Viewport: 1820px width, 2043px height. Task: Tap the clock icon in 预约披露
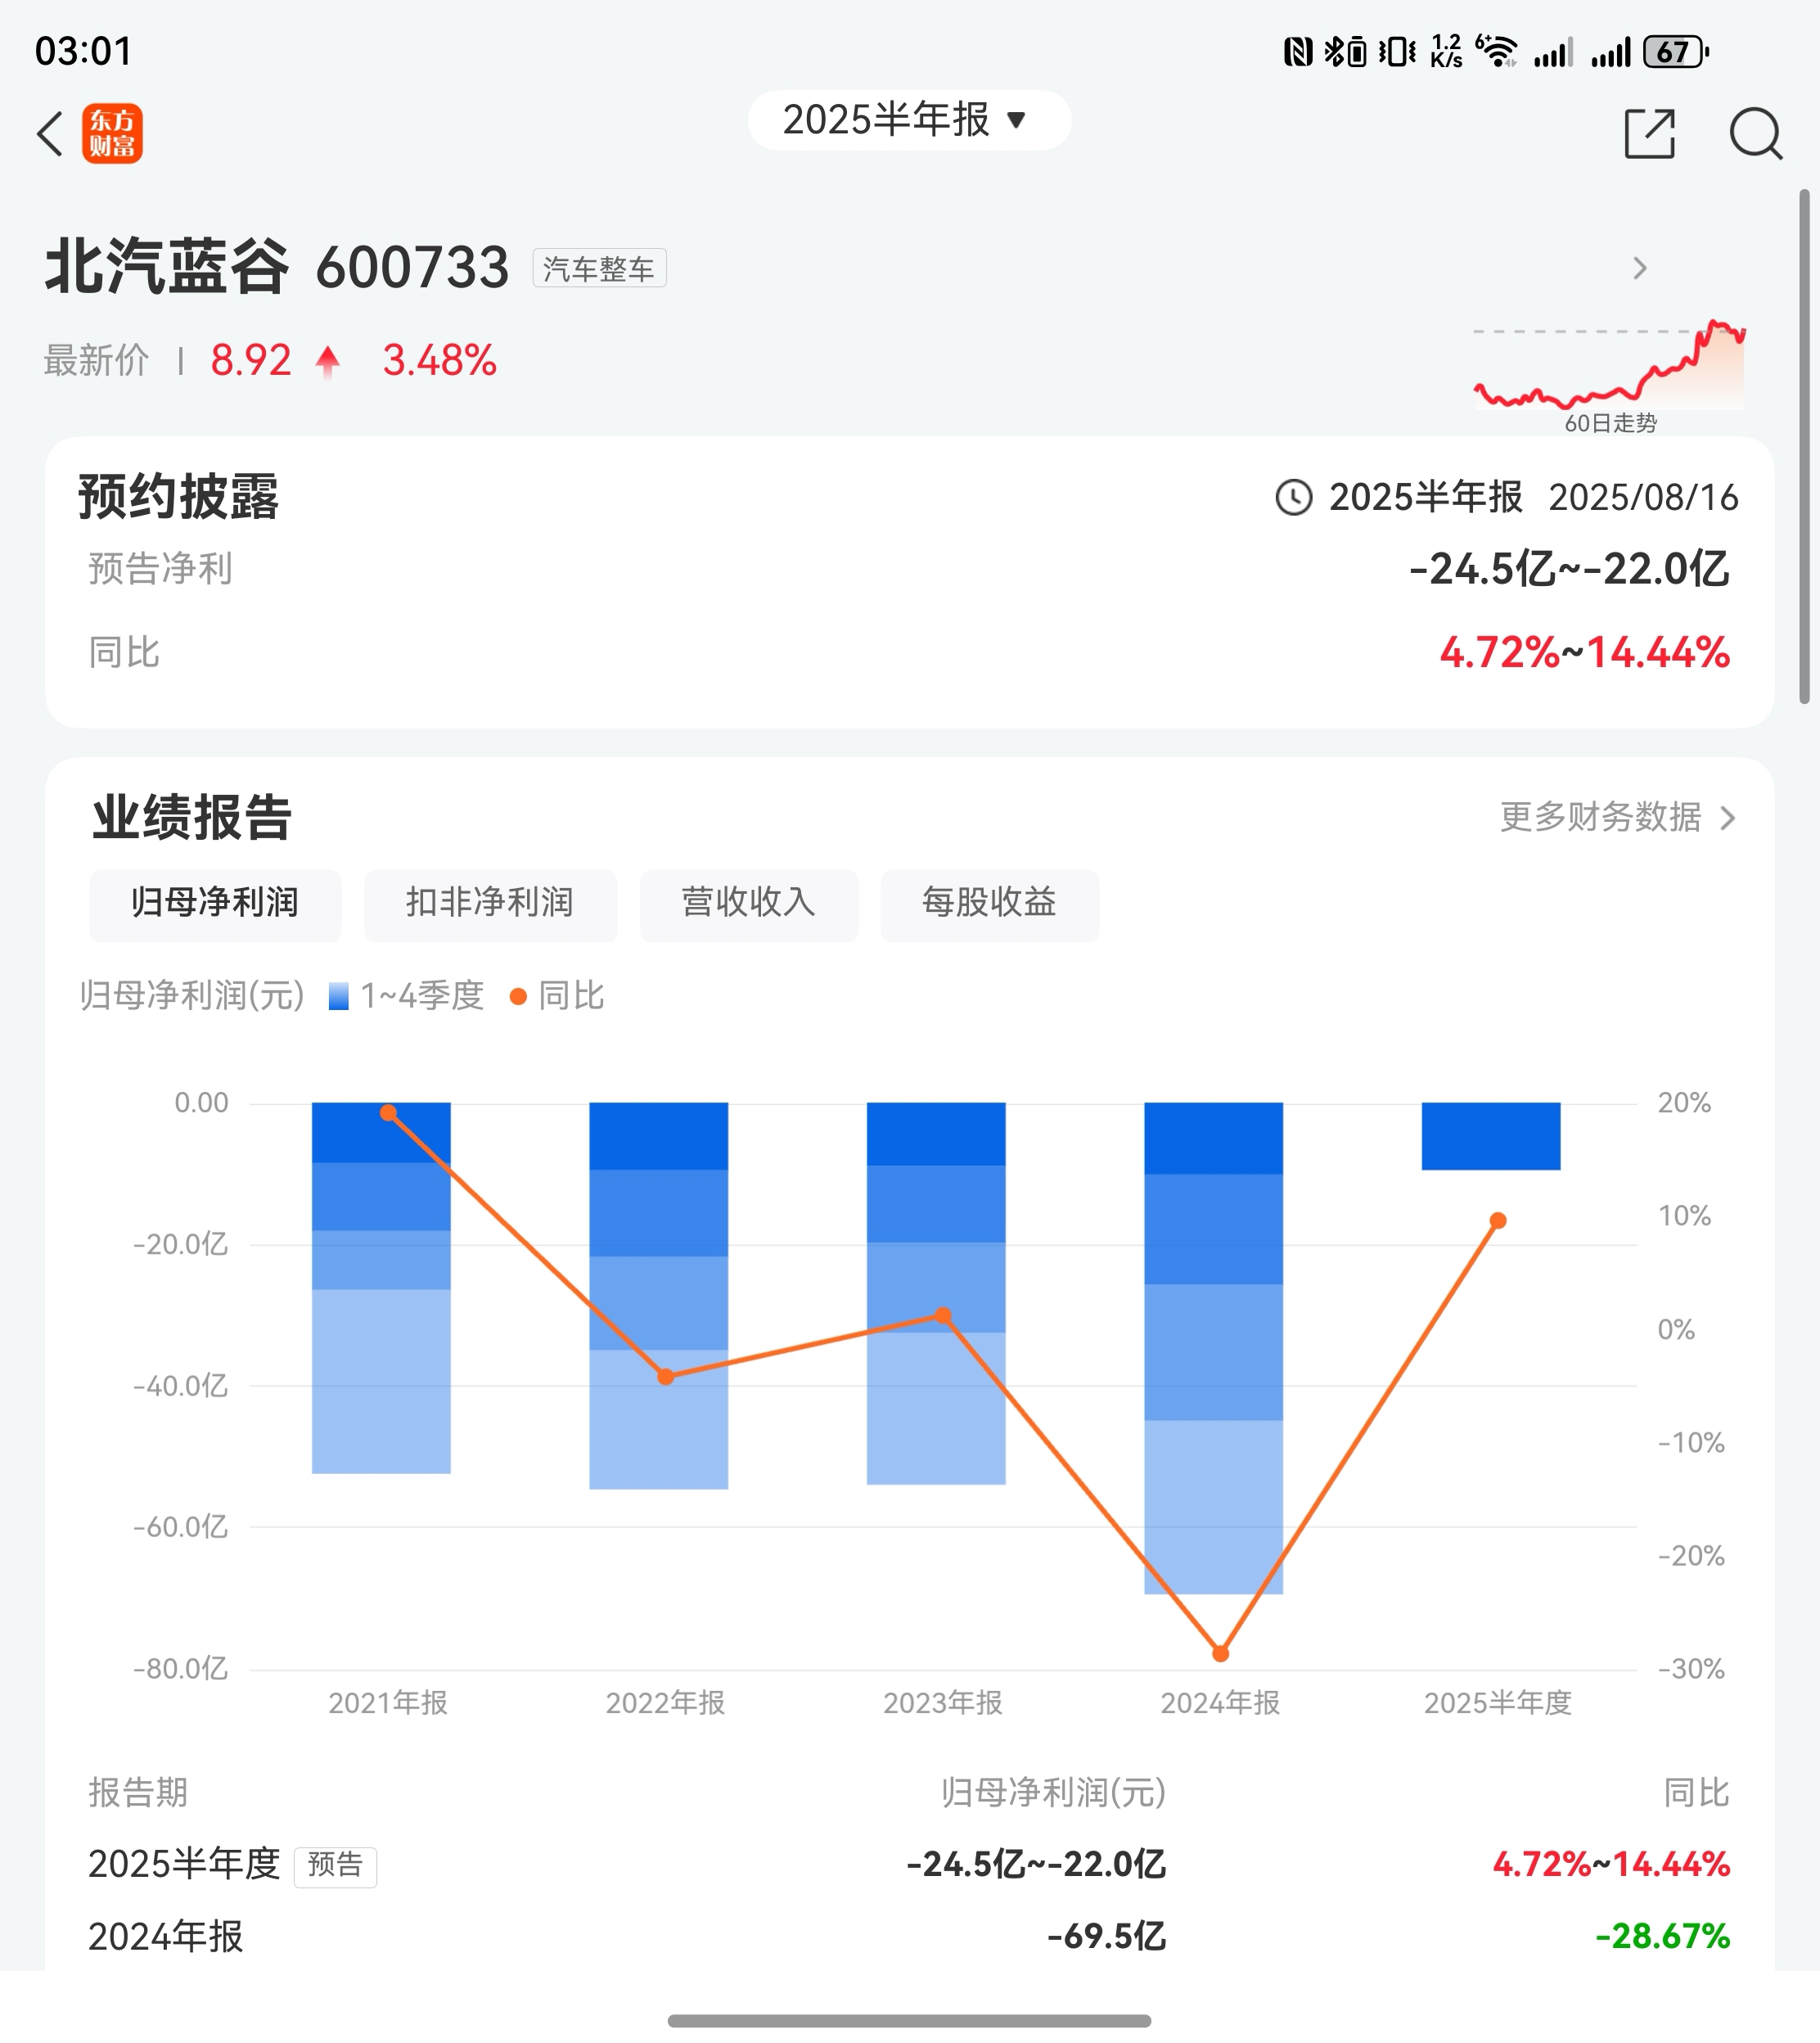point(1293,497)
